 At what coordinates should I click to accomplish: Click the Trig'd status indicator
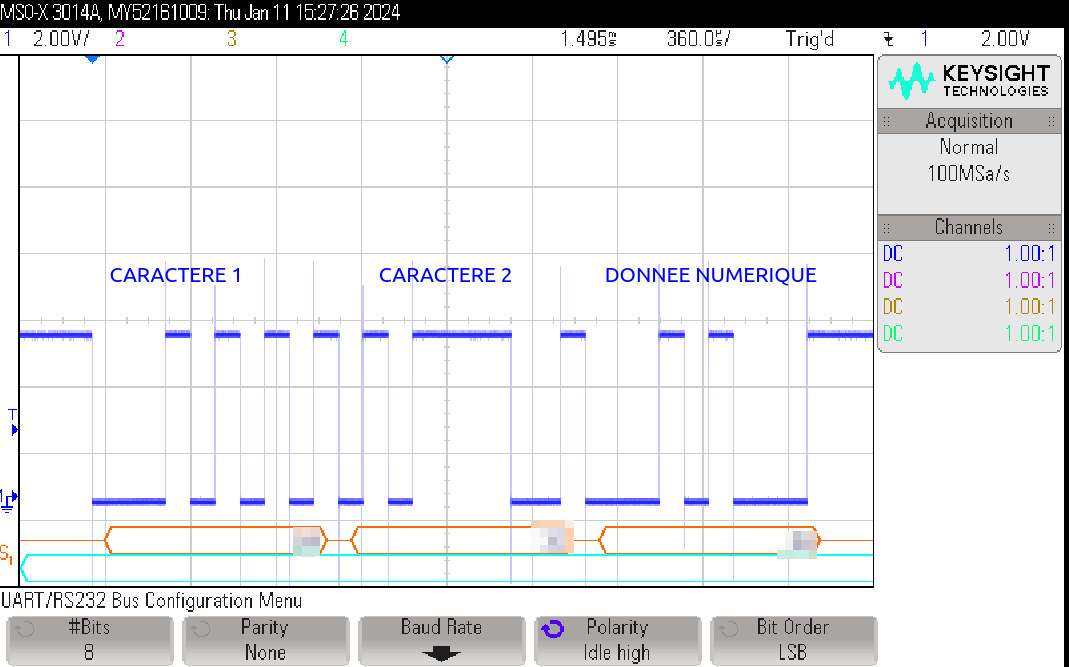[810, 39]
